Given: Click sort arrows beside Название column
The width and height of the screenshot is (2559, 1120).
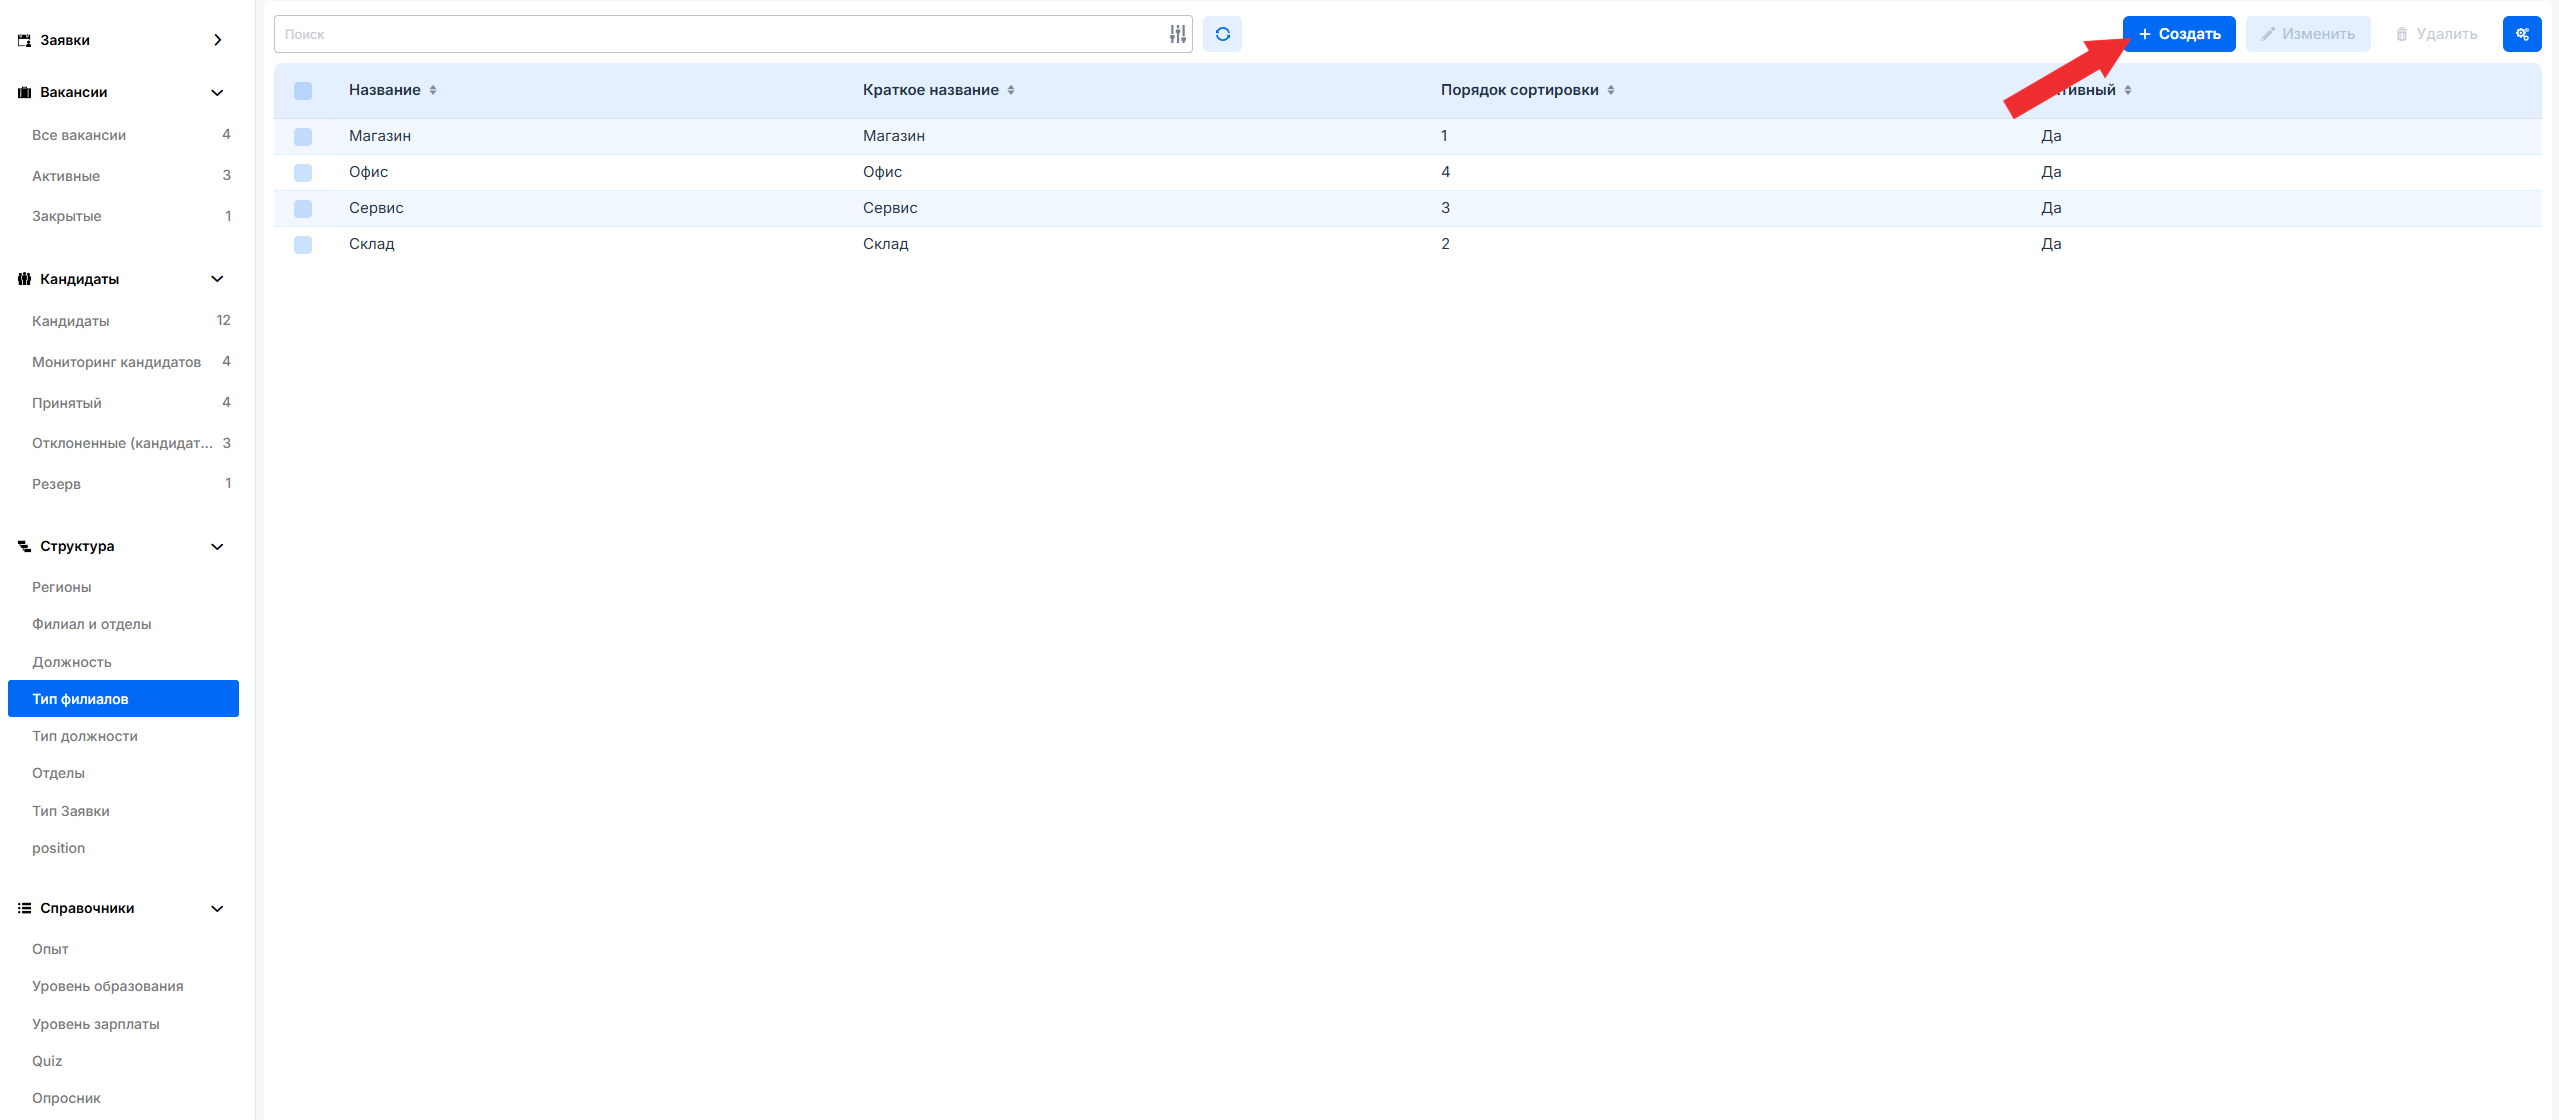Looking at the screenshot, I should [x=433, y=90].
